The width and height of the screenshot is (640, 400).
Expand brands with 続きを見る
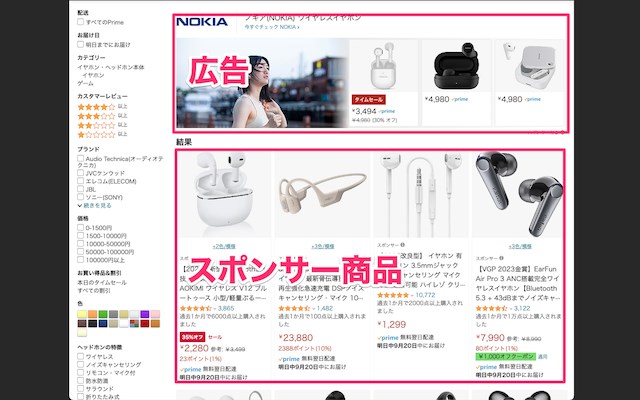(x=95, y=206)
